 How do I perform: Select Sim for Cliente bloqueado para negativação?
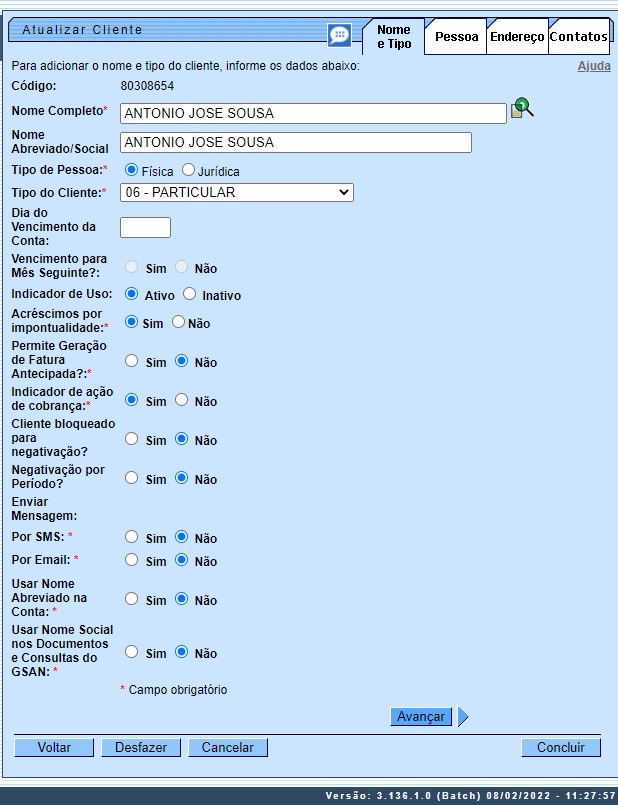[131, 439]
